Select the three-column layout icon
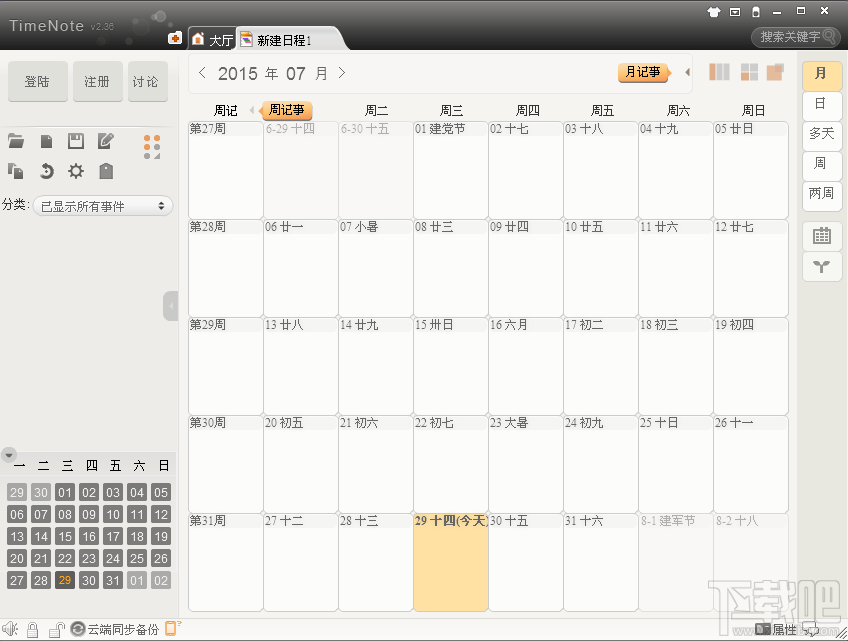 point(719,72)
